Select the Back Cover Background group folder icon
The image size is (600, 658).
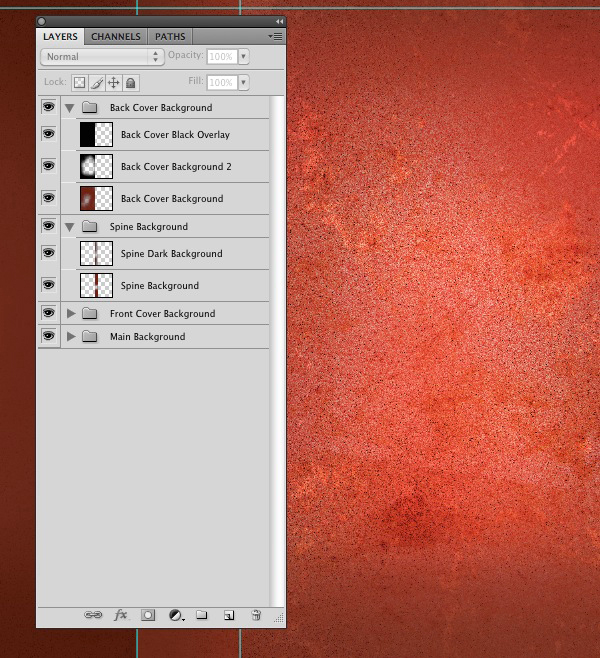point(89,107)
